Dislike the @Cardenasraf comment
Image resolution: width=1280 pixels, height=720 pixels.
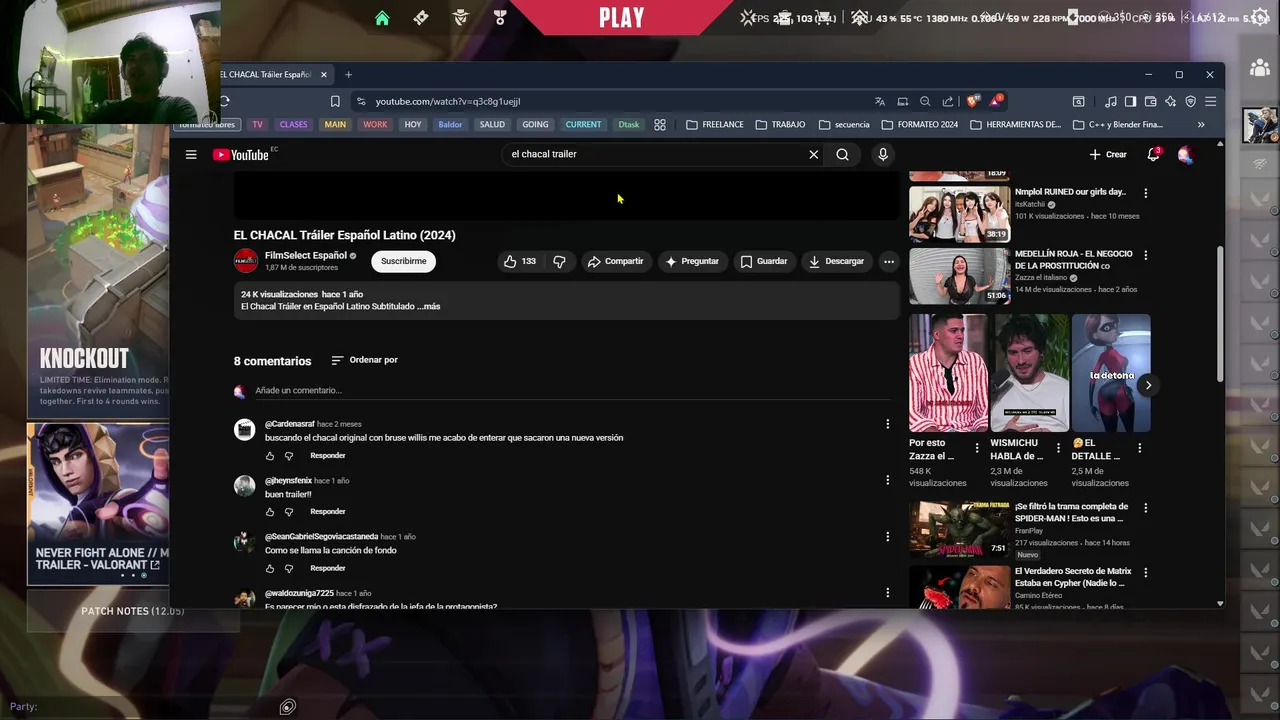(289, 456)
